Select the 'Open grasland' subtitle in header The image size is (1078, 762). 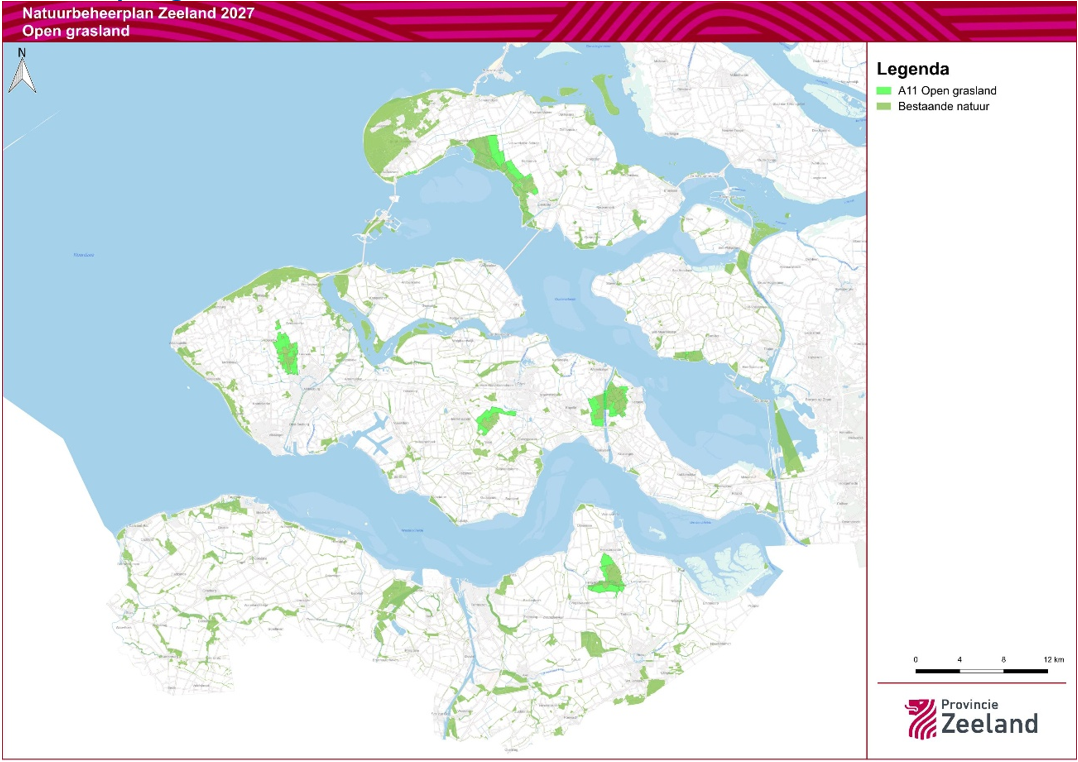(76, 31)
